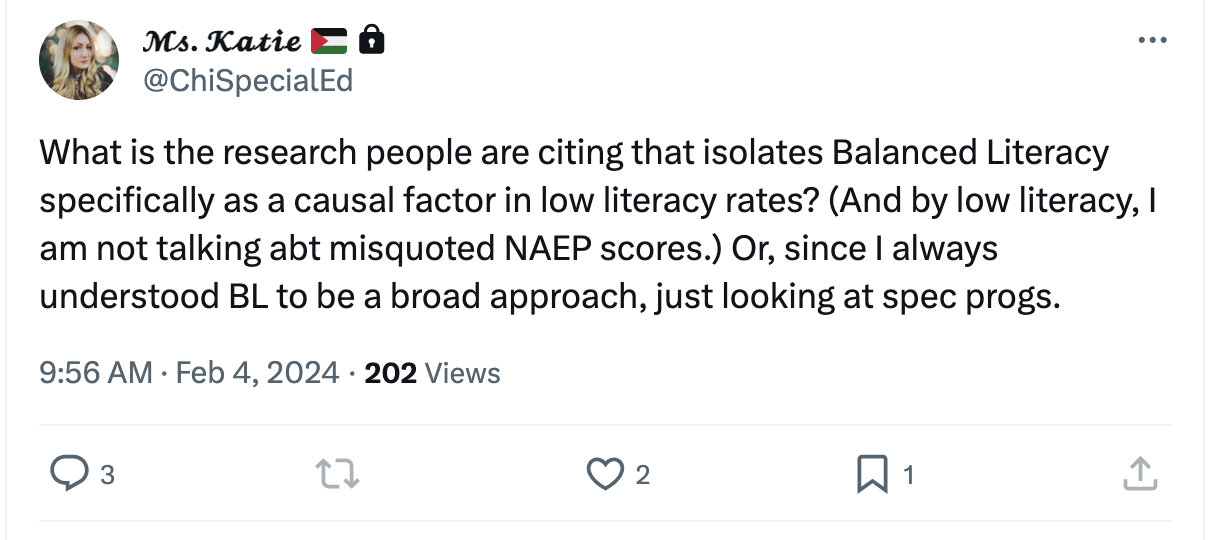Click the repost arrows icon
The image size is (1220, 540).
(337, 475)
